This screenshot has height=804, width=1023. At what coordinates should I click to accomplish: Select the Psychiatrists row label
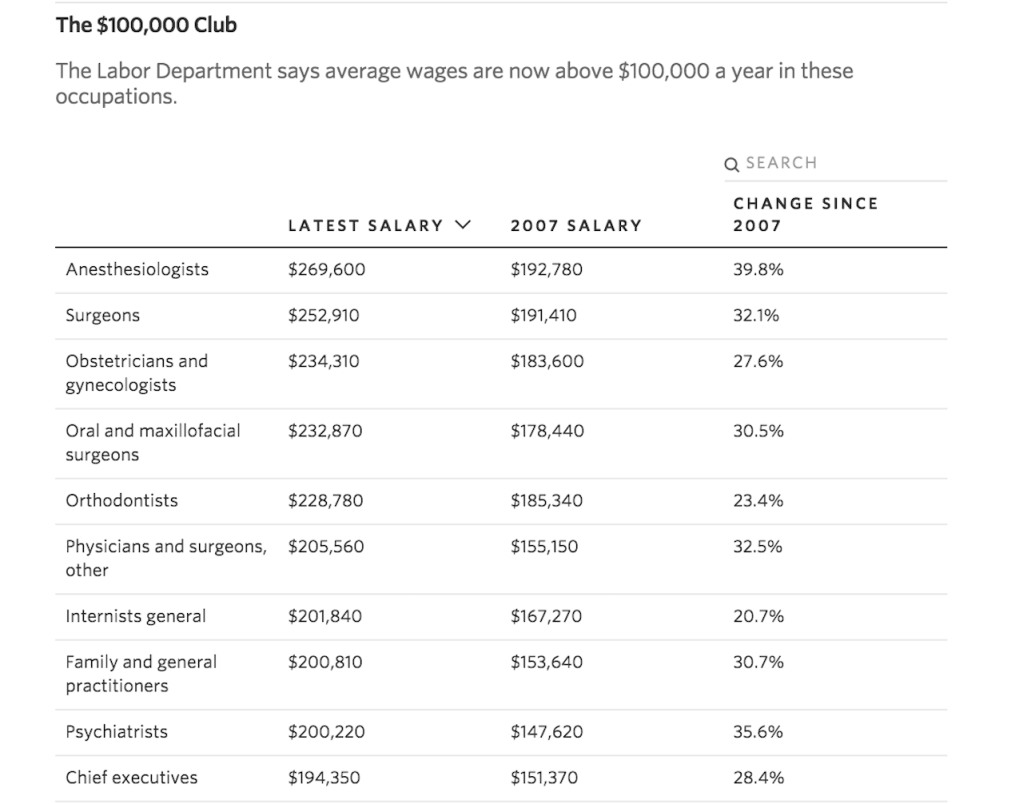click(x=117, y=732)
